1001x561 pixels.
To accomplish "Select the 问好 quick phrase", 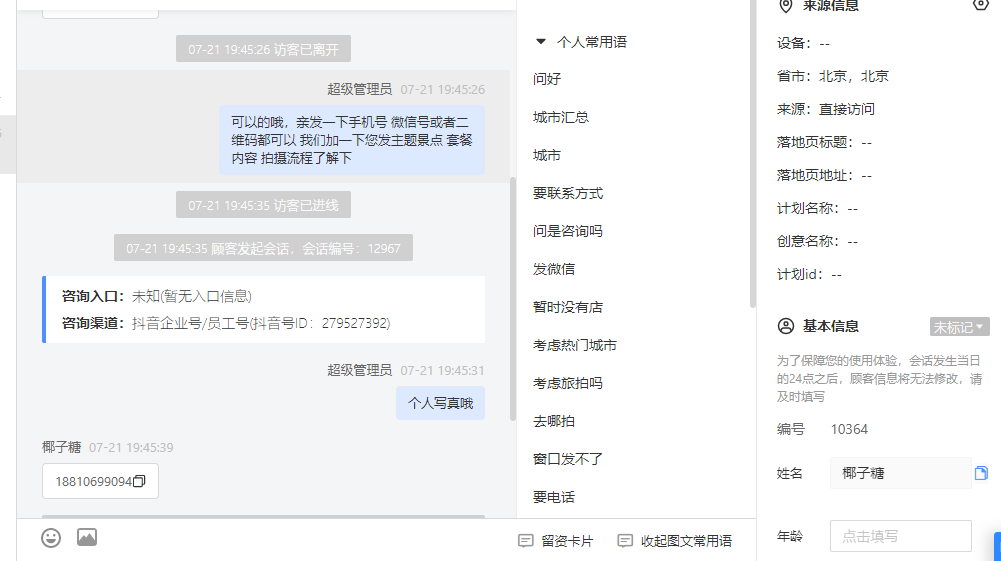I will [547, 79].
